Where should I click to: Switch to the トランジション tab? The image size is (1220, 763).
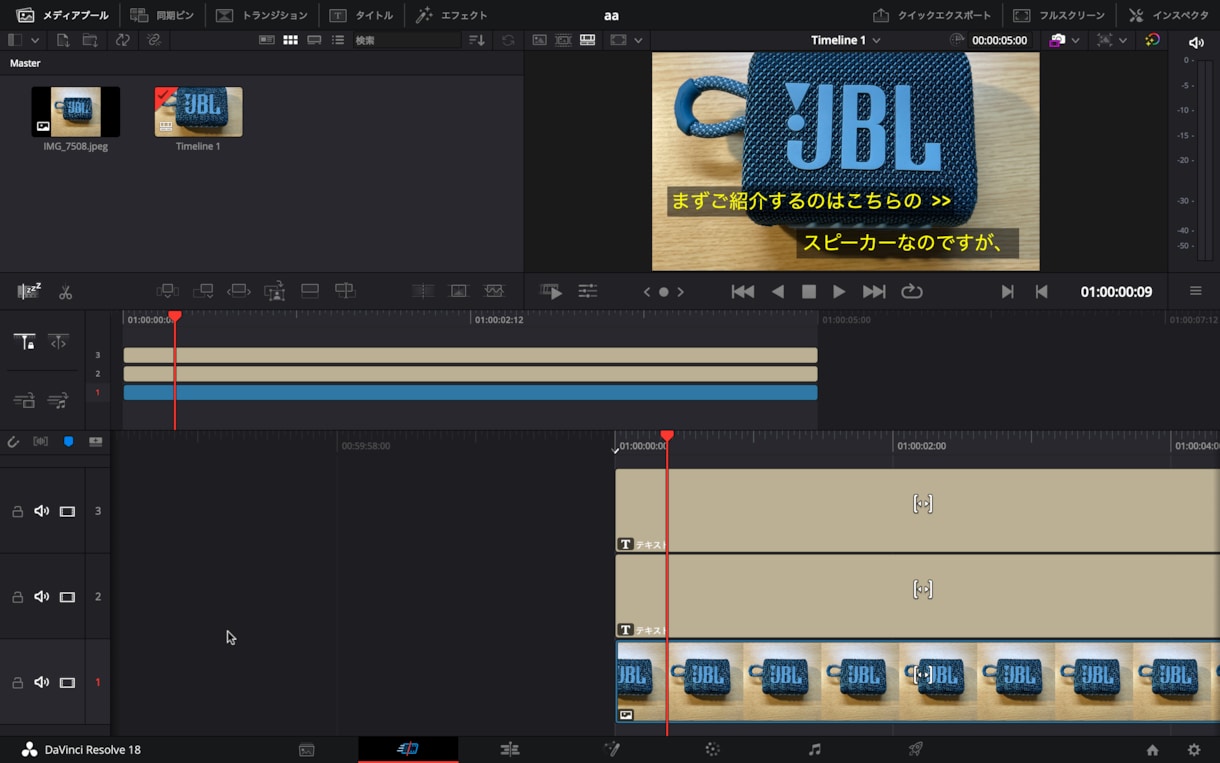click(x=262, y=15)
